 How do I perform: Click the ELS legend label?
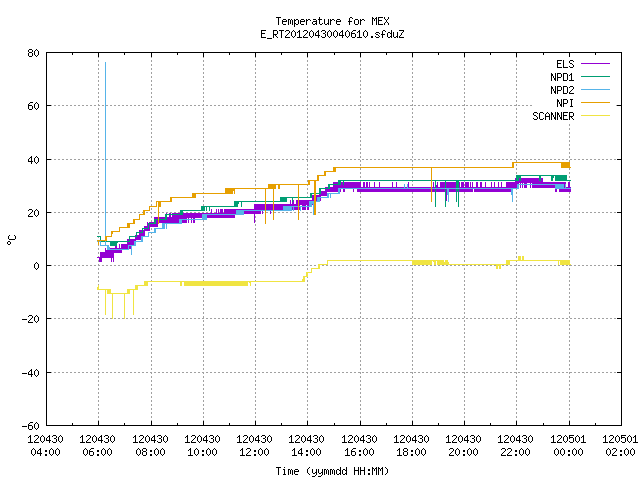(x=565, y=64)
